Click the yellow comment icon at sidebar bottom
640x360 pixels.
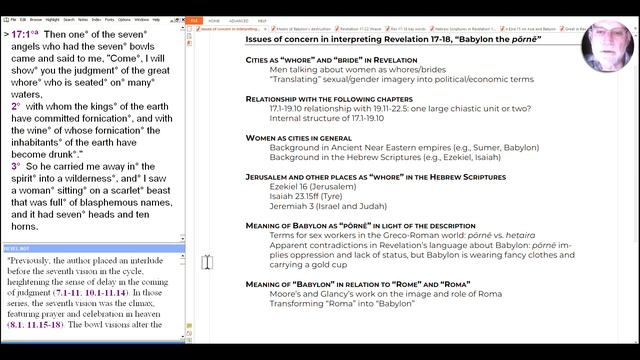click(x=189, y=326)
